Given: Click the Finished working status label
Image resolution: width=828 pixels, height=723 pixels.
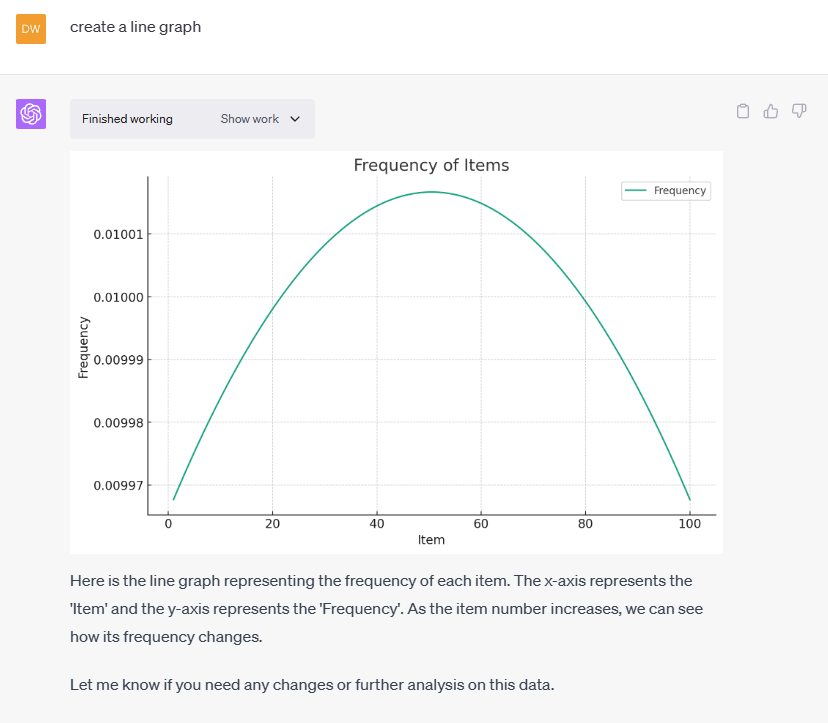Looking at the screenshot, I should 127,119.
